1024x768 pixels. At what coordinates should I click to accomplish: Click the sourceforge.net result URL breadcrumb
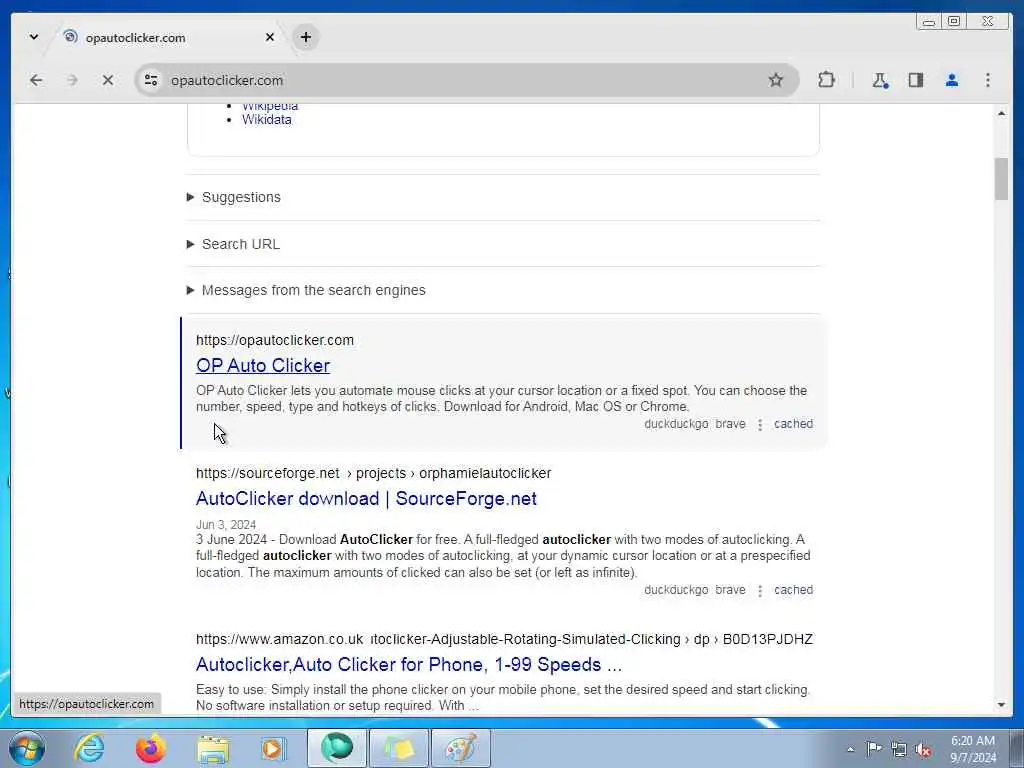(x=374, y=473)
